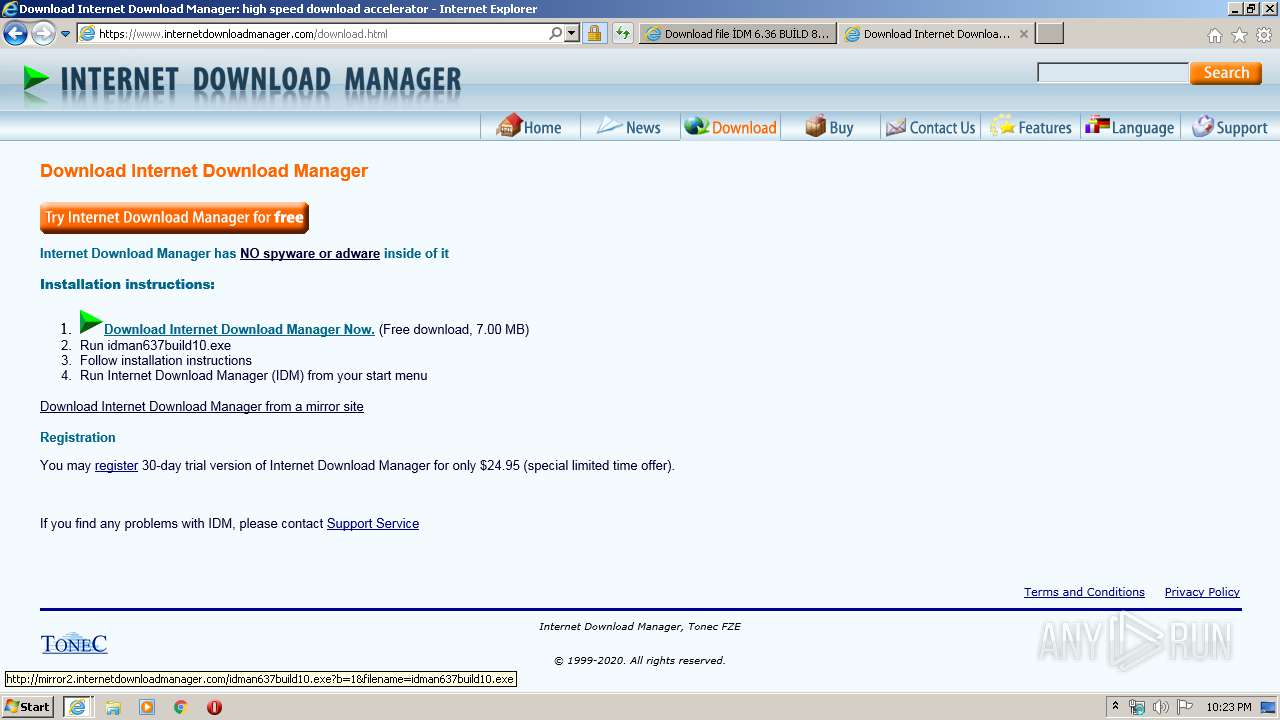Open the red Opera taskbar icon
This screenshot has height=720, width=1280.
coord(214,707)
